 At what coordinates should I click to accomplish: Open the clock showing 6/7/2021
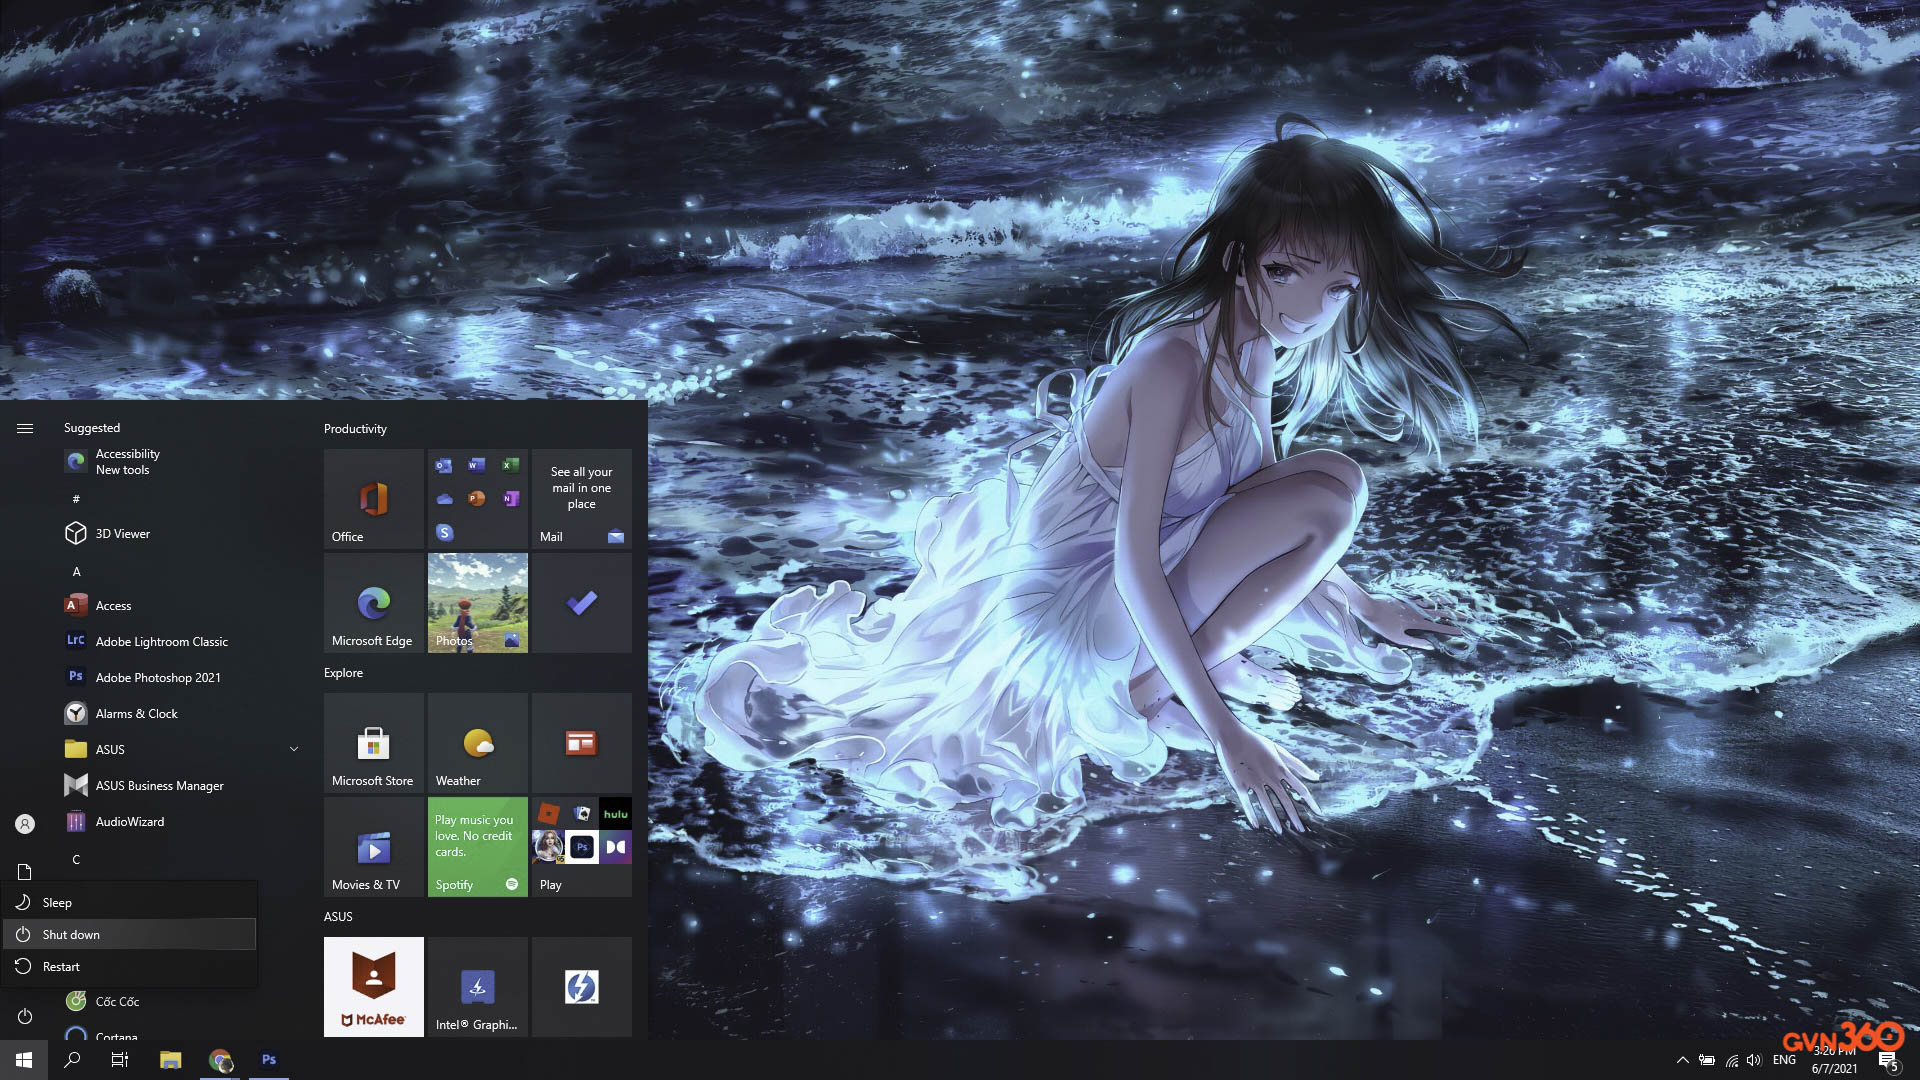1835,1060
